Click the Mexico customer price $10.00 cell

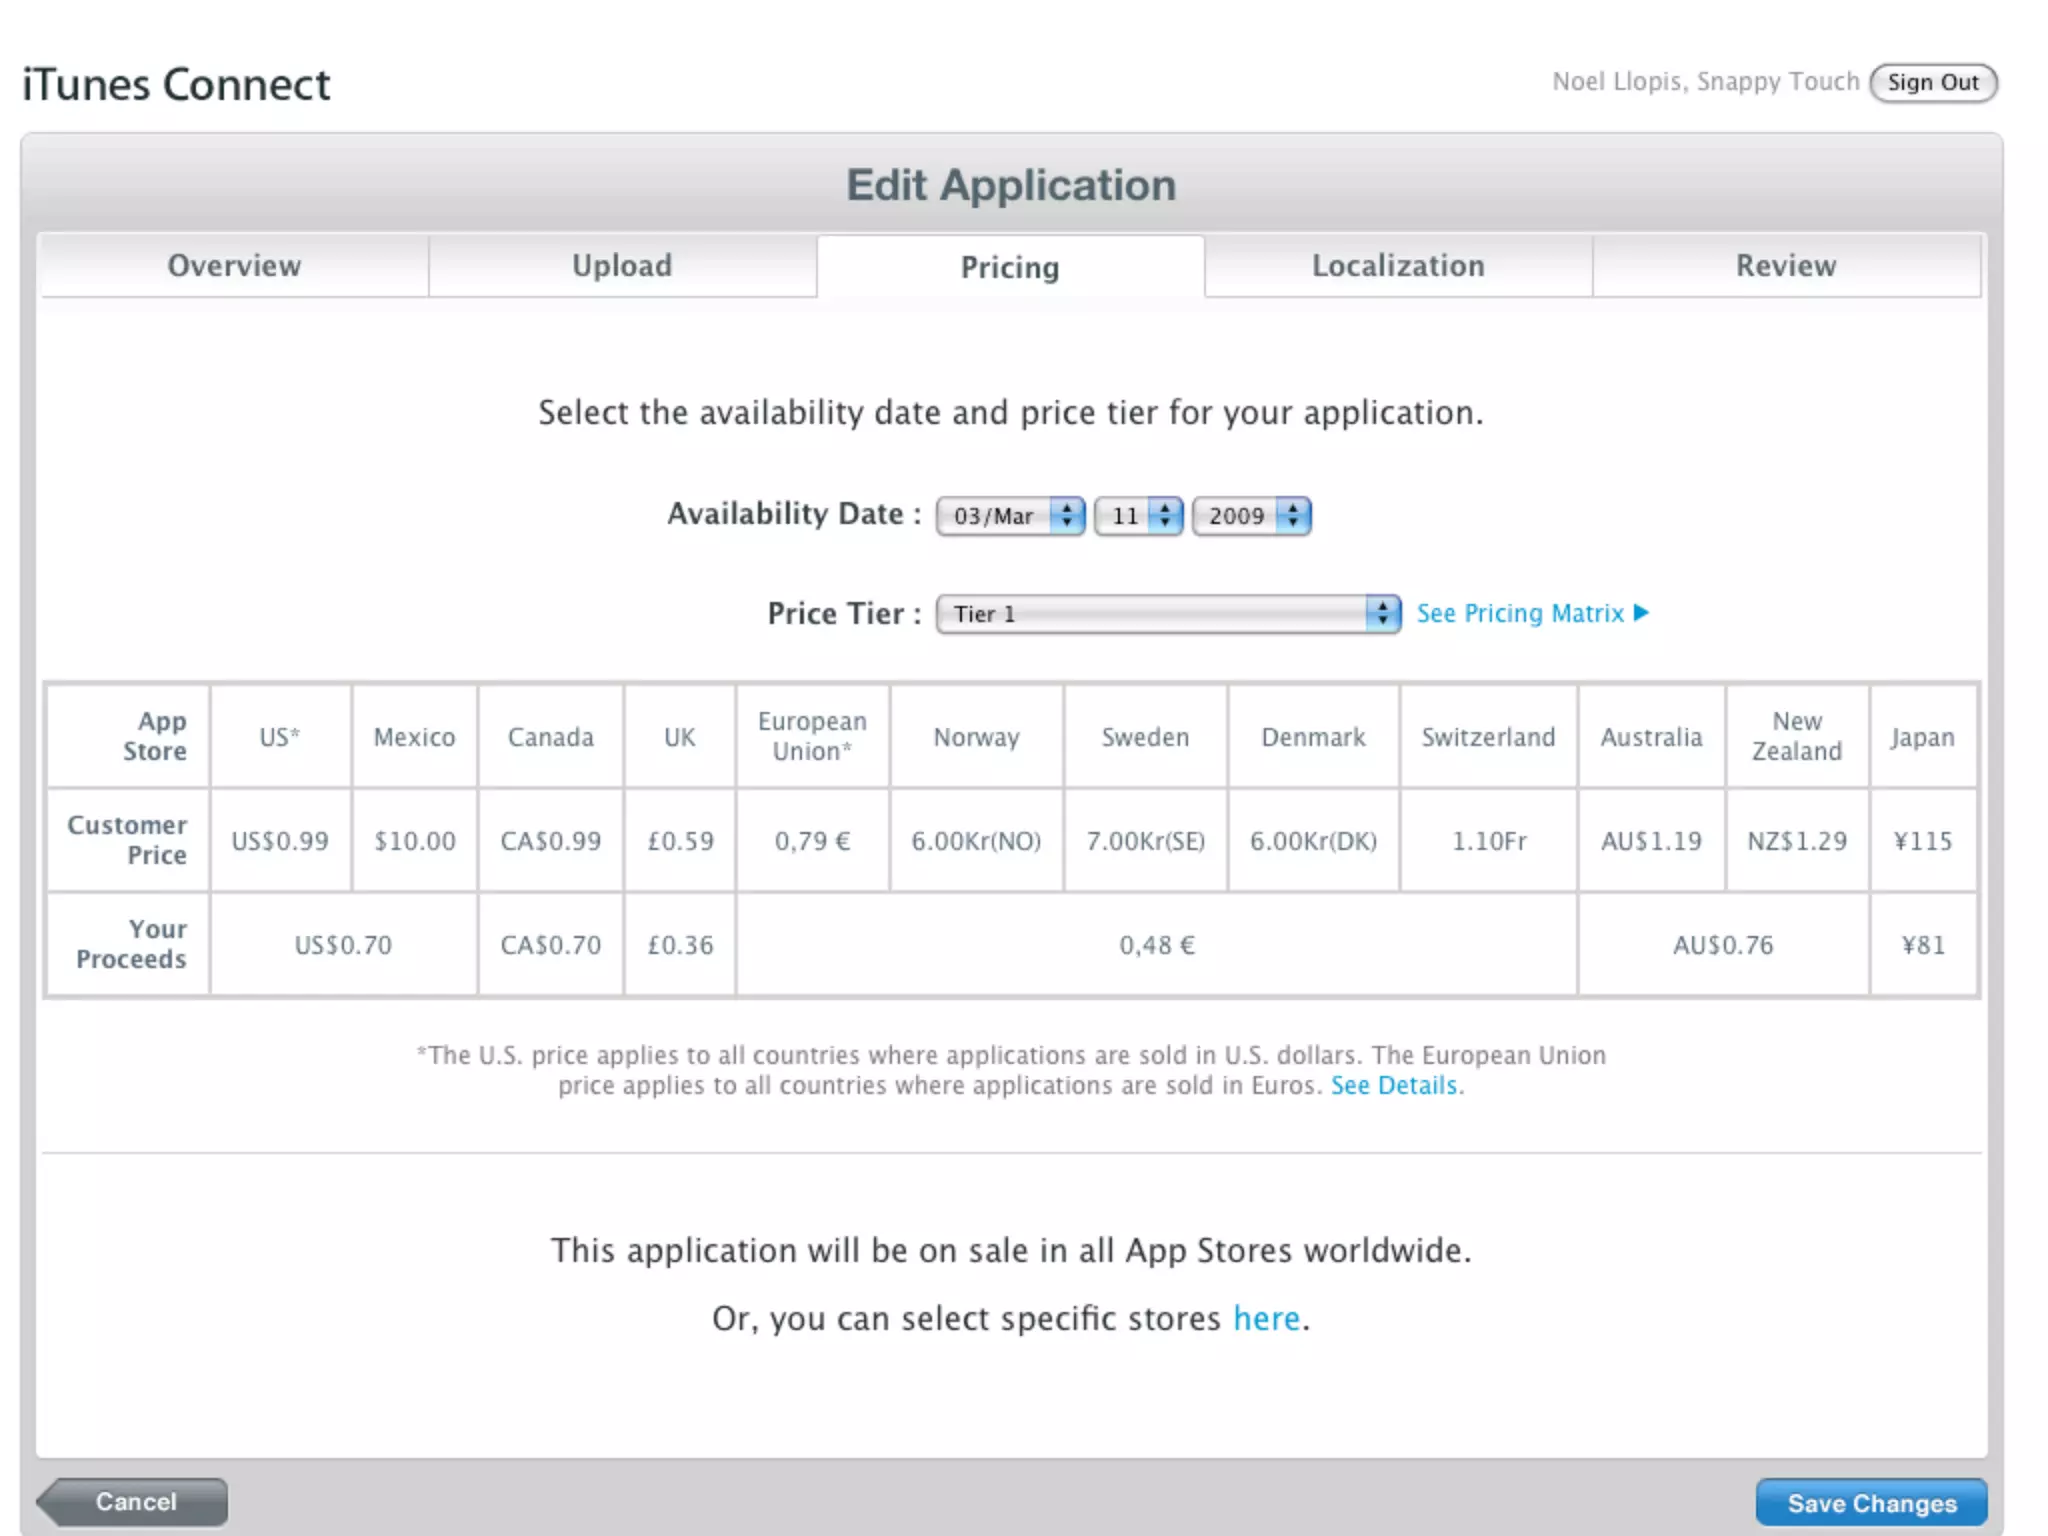point(414,841)
